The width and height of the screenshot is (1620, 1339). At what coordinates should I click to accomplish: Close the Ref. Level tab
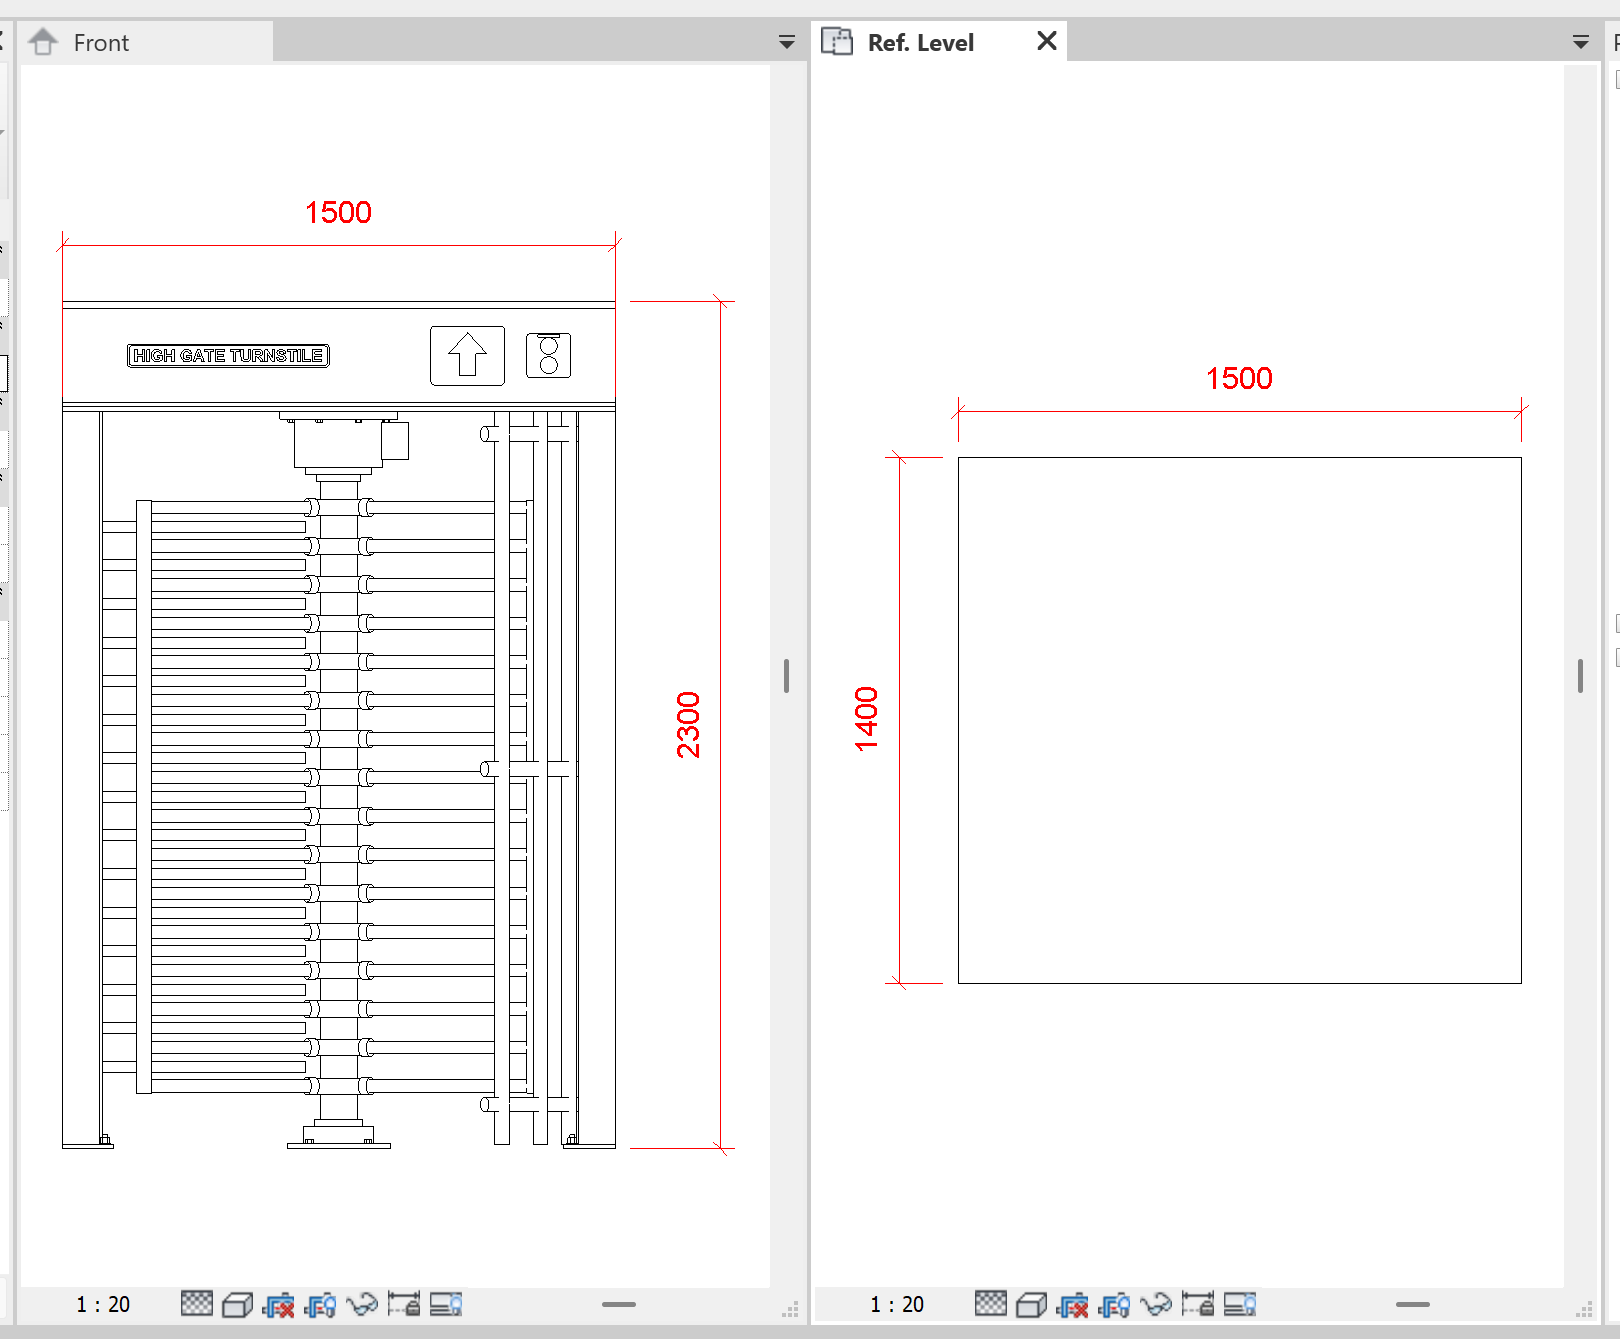tap(1047, 41)
